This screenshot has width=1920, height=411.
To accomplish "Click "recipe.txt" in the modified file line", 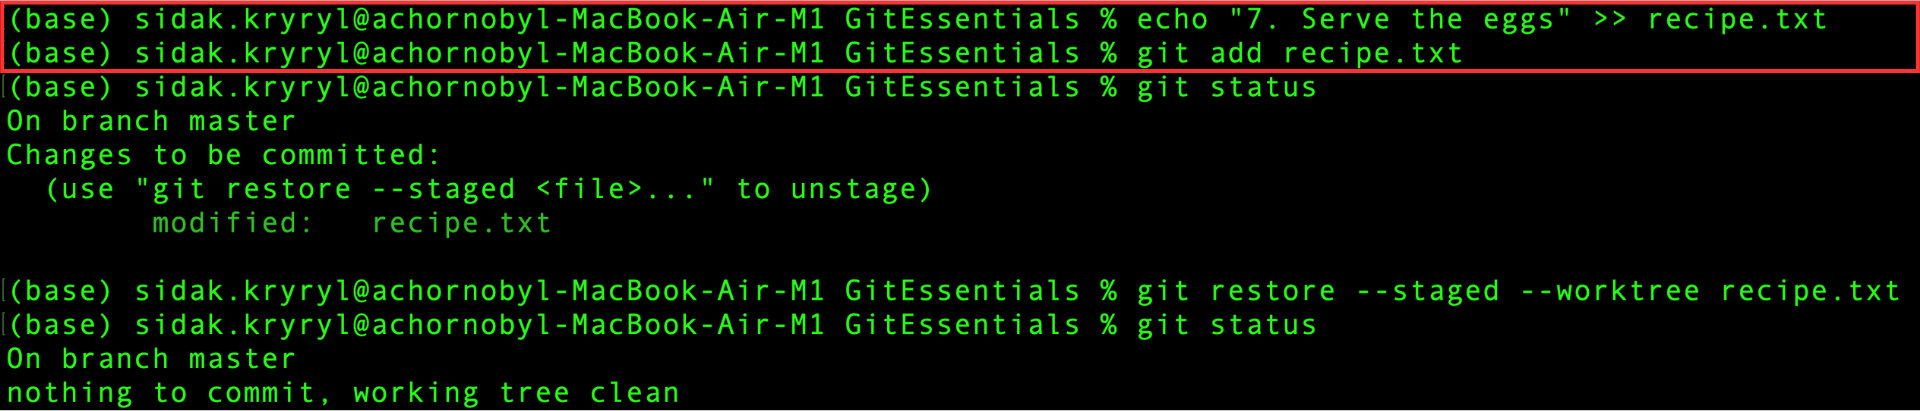I will click(461, 224).
